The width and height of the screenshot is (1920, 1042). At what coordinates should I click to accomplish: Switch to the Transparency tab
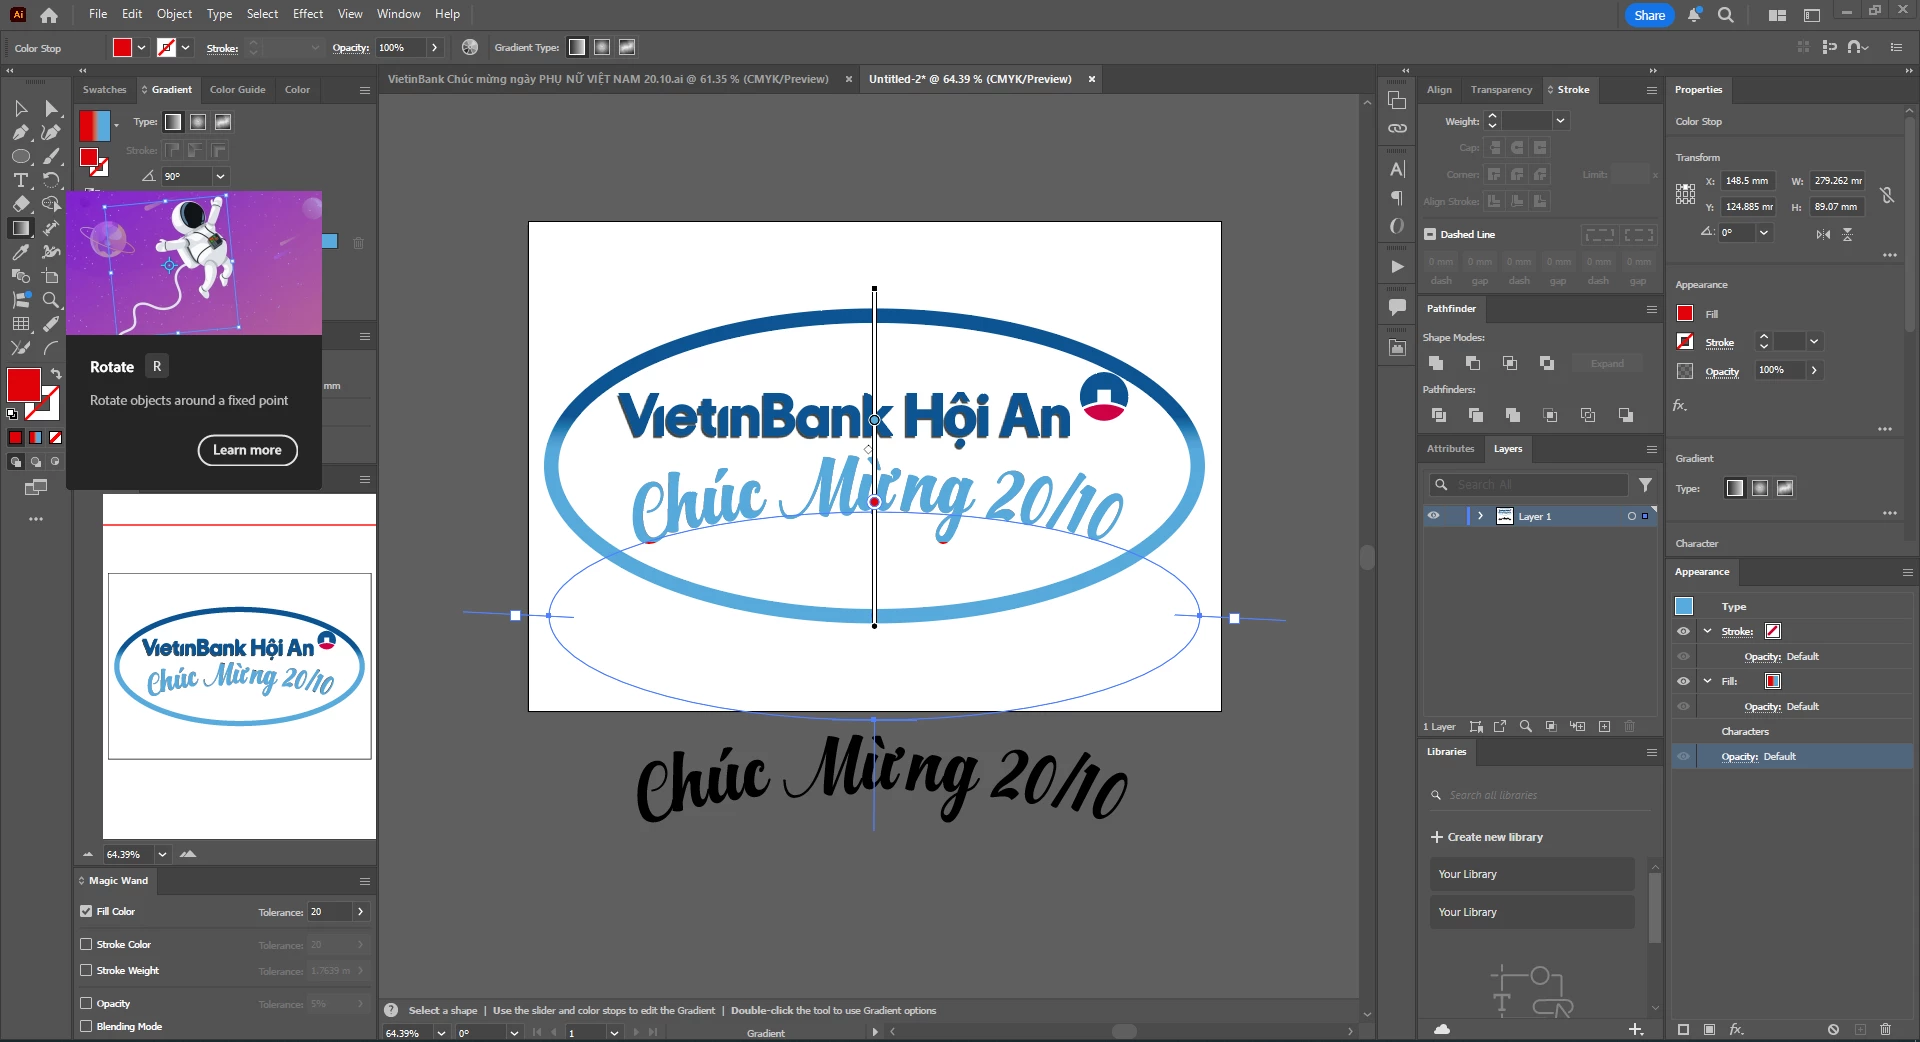point(1501,90)
